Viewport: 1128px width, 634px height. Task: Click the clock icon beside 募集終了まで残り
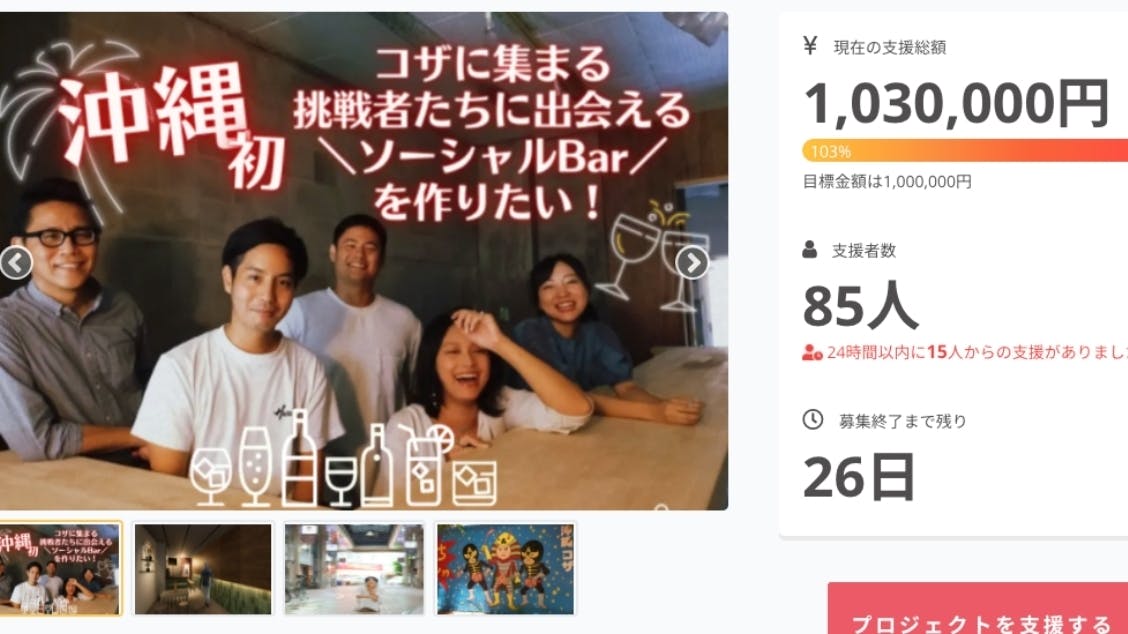click(812, 420)
